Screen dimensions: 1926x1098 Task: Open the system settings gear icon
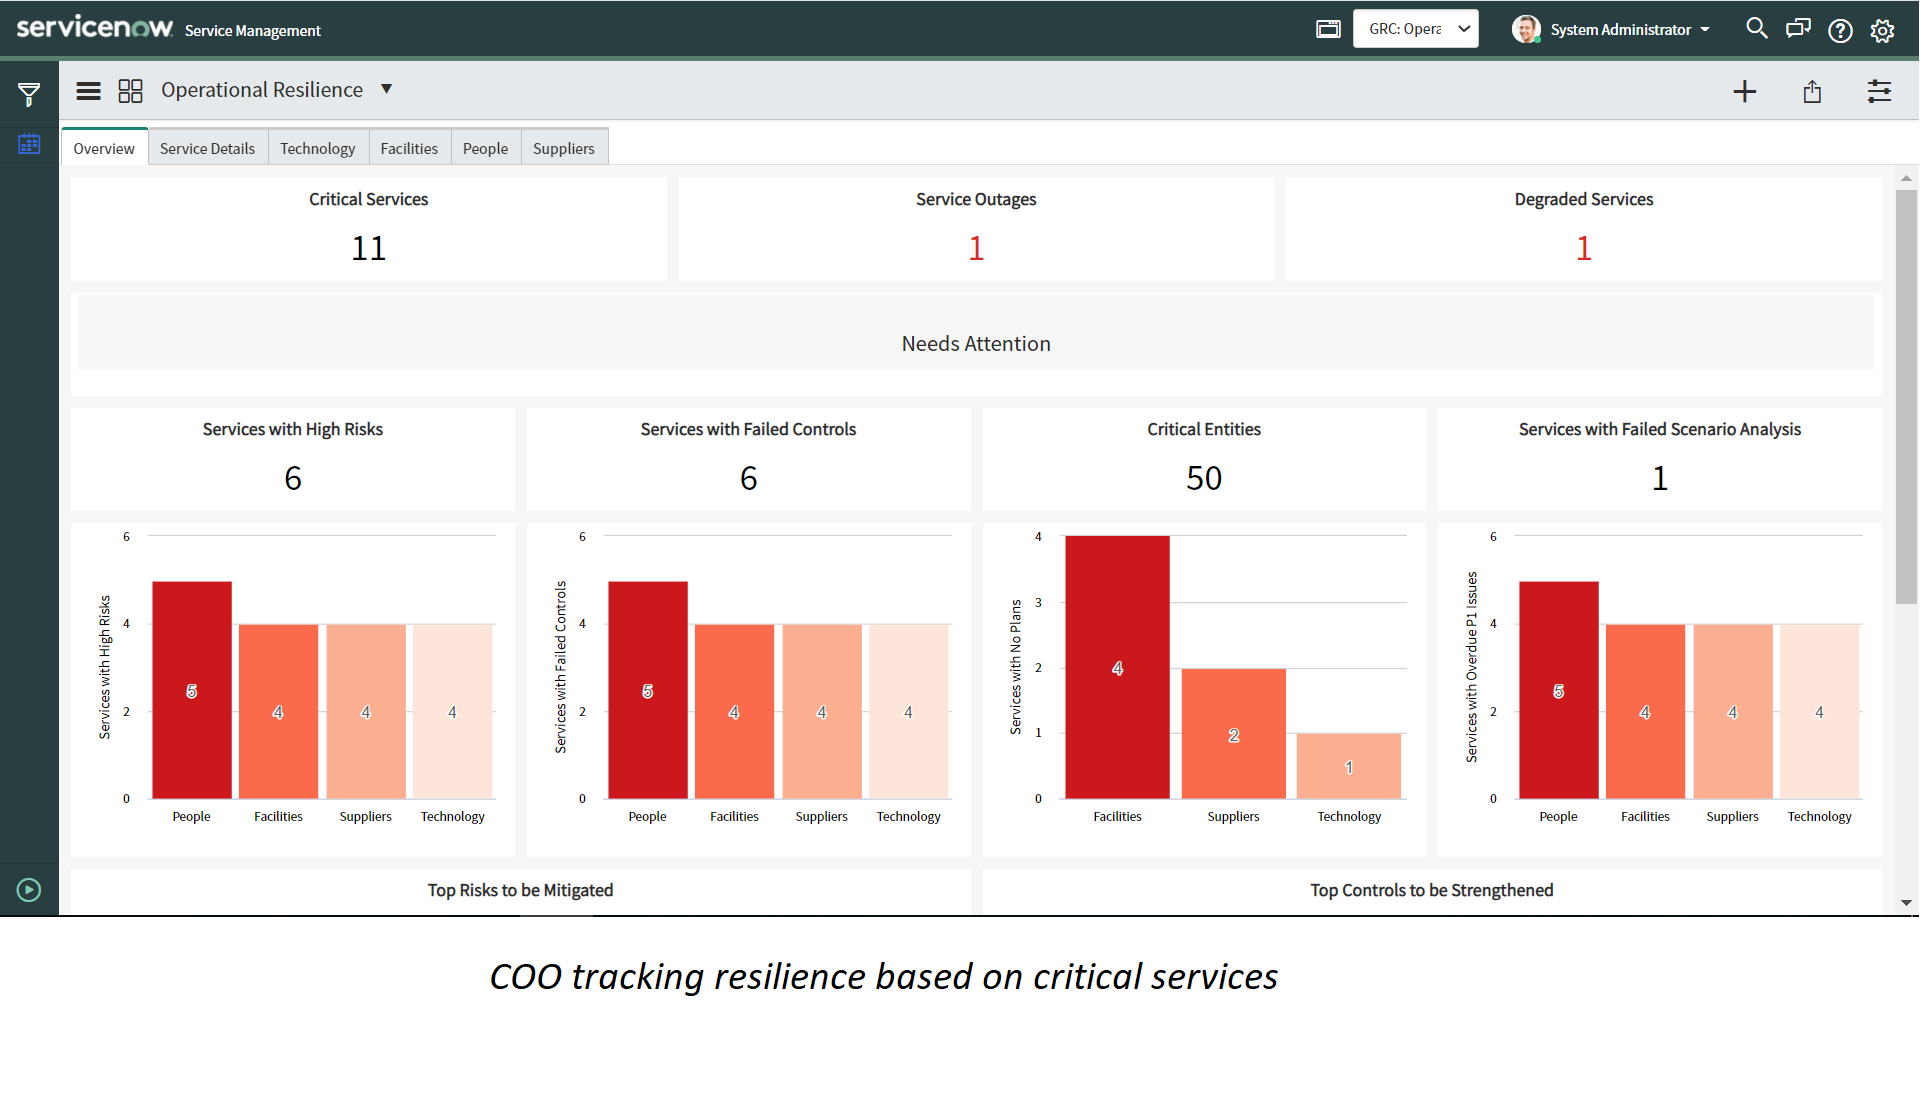[1883, 30]
